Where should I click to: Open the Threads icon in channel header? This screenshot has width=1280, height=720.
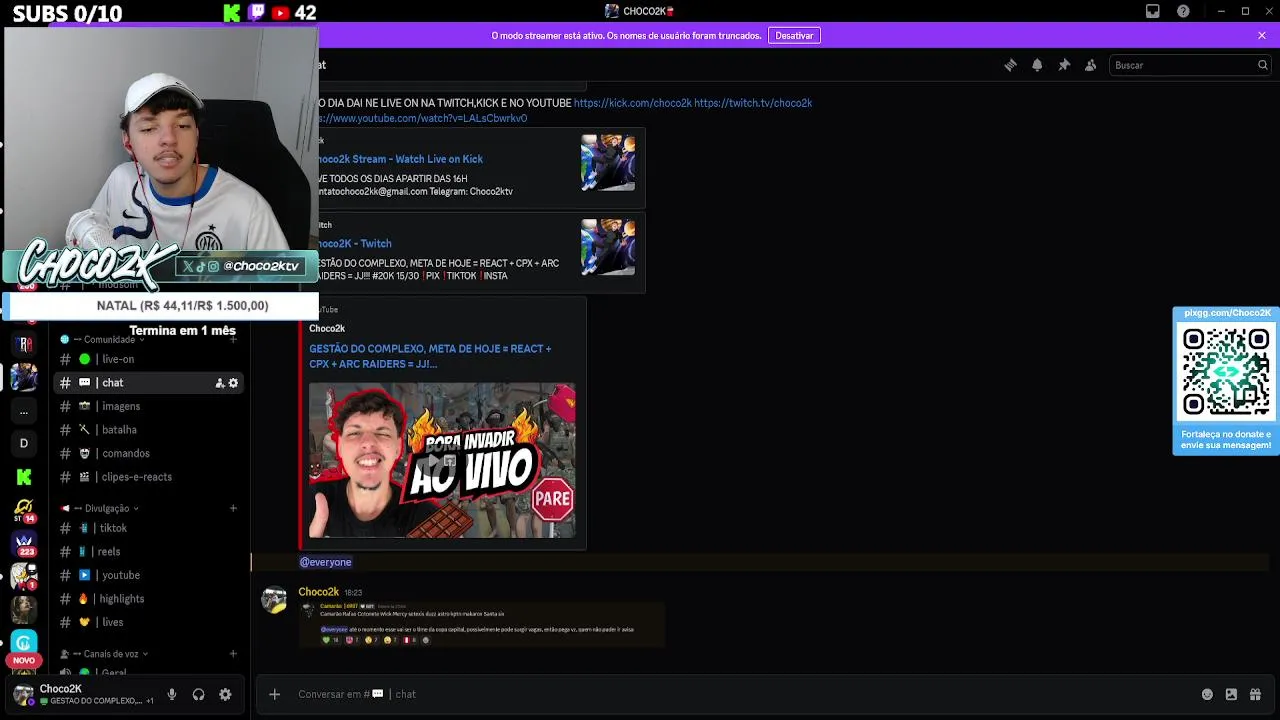[1010, 65]
